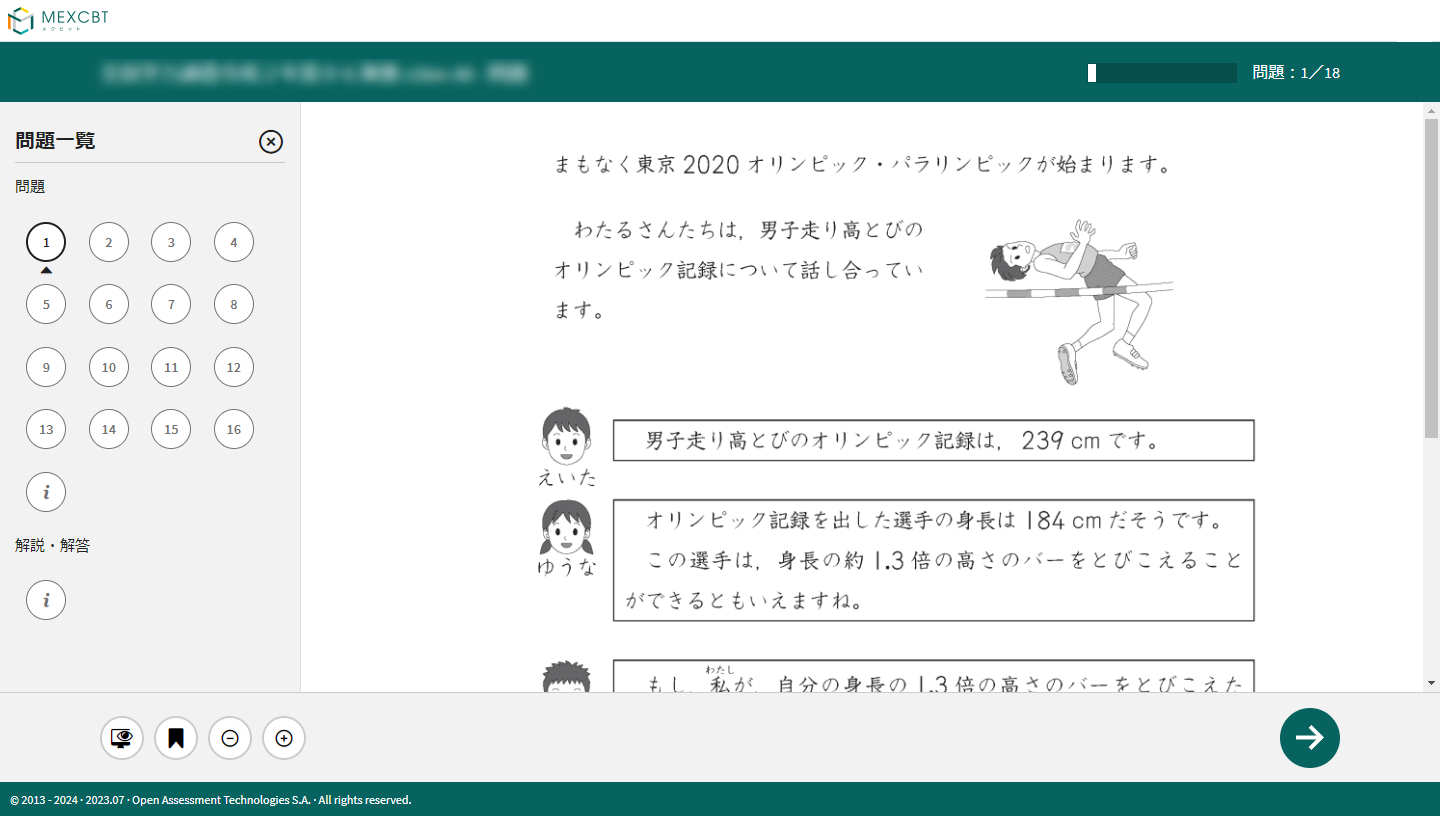Screen dimensions: 1440x816
Task: Zoom in using the plus icon
Action: 284,739
